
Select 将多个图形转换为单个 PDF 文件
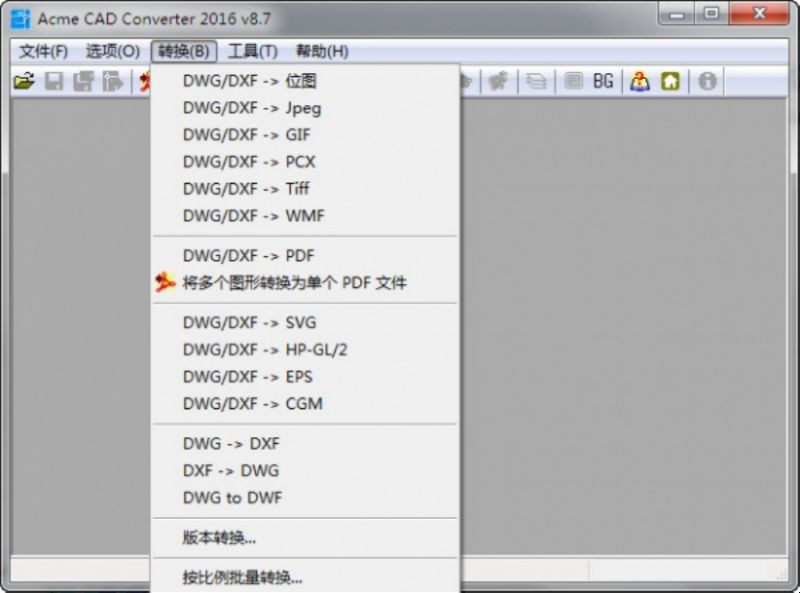305,283
